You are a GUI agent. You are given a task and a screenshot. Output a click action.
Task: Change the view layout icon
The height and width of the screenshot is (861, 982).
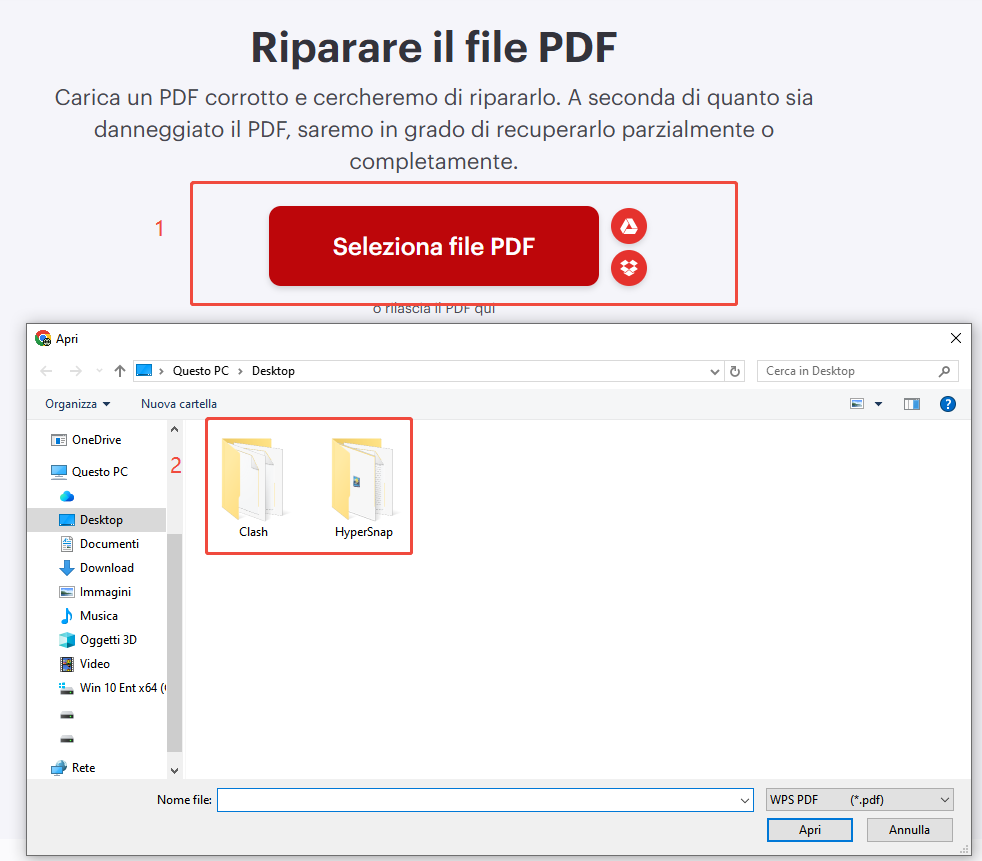pyautogui.click(x=857, y=404)
